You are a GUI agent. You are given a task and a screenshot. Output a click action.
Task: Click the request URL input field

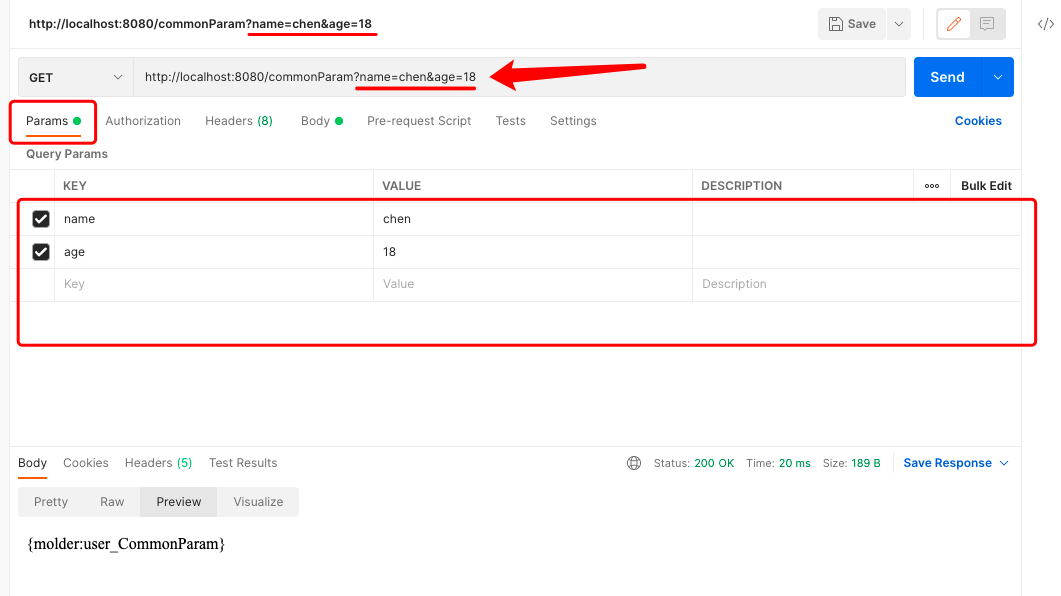[519, 77]
